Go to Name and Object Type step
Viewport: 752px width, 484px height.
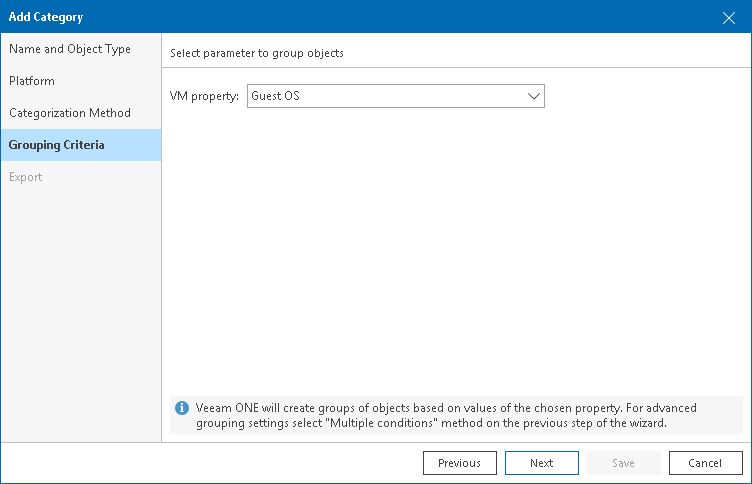point(70,49)
